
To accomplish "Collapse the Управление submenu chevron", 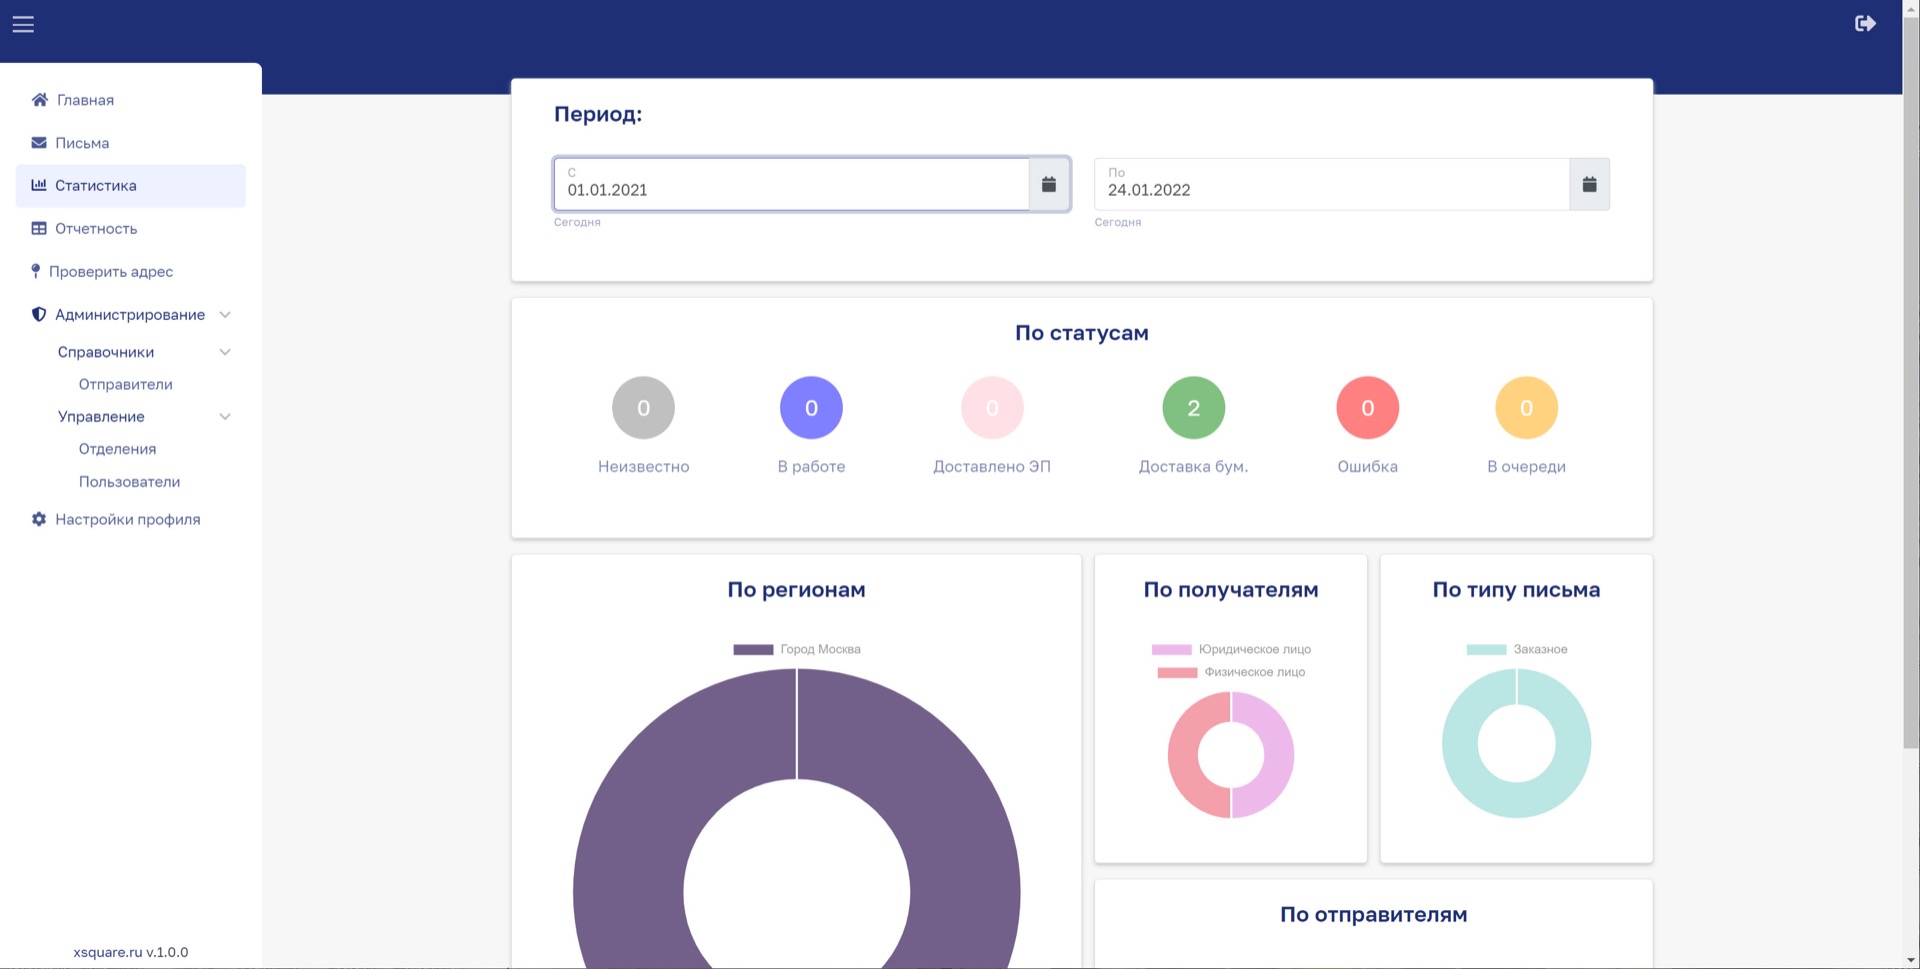I will [225, 417].
